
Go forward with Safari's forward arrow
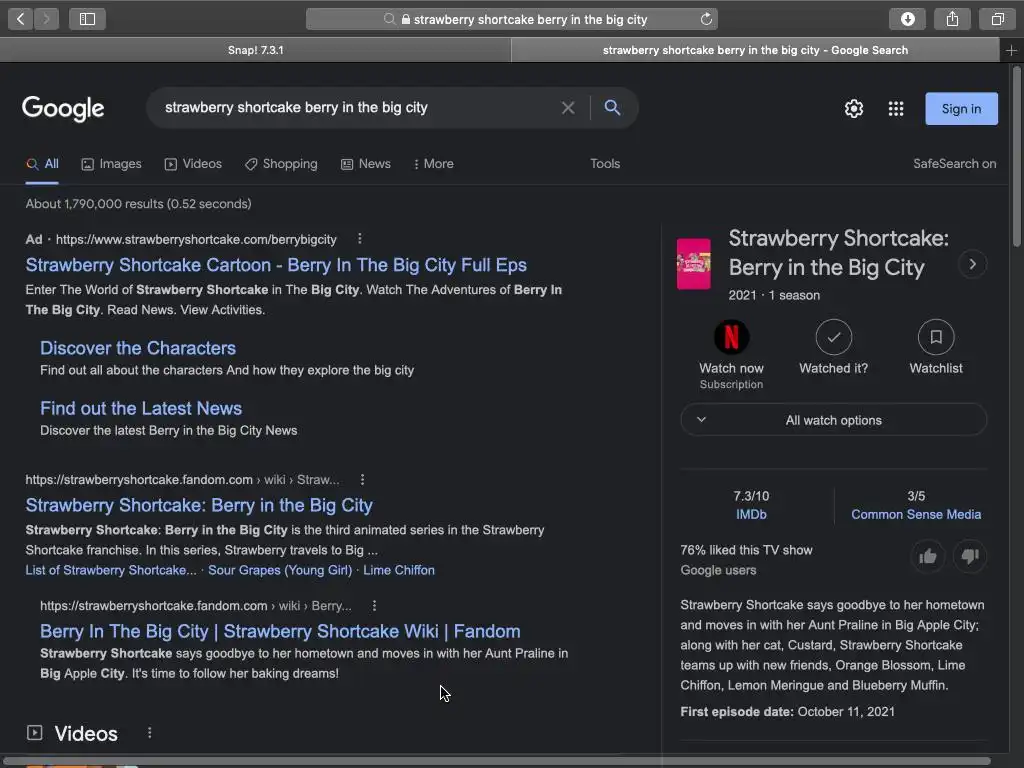click(46, 19)
